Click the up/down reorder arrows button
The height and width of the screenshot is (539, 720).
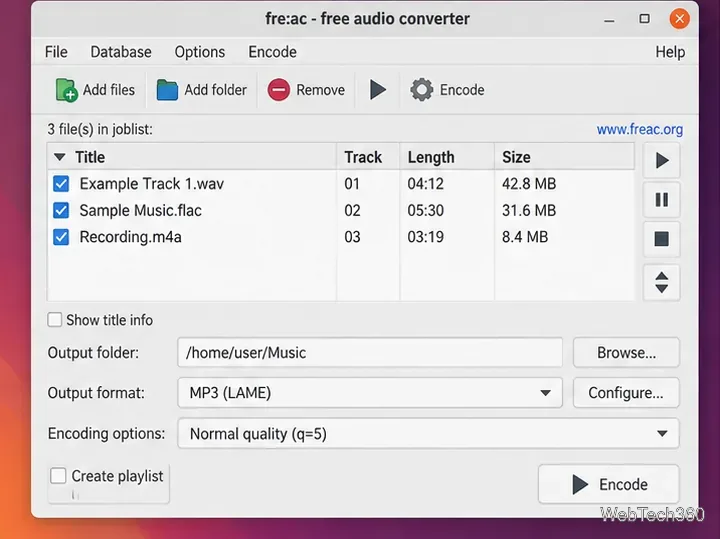point(662,282)
